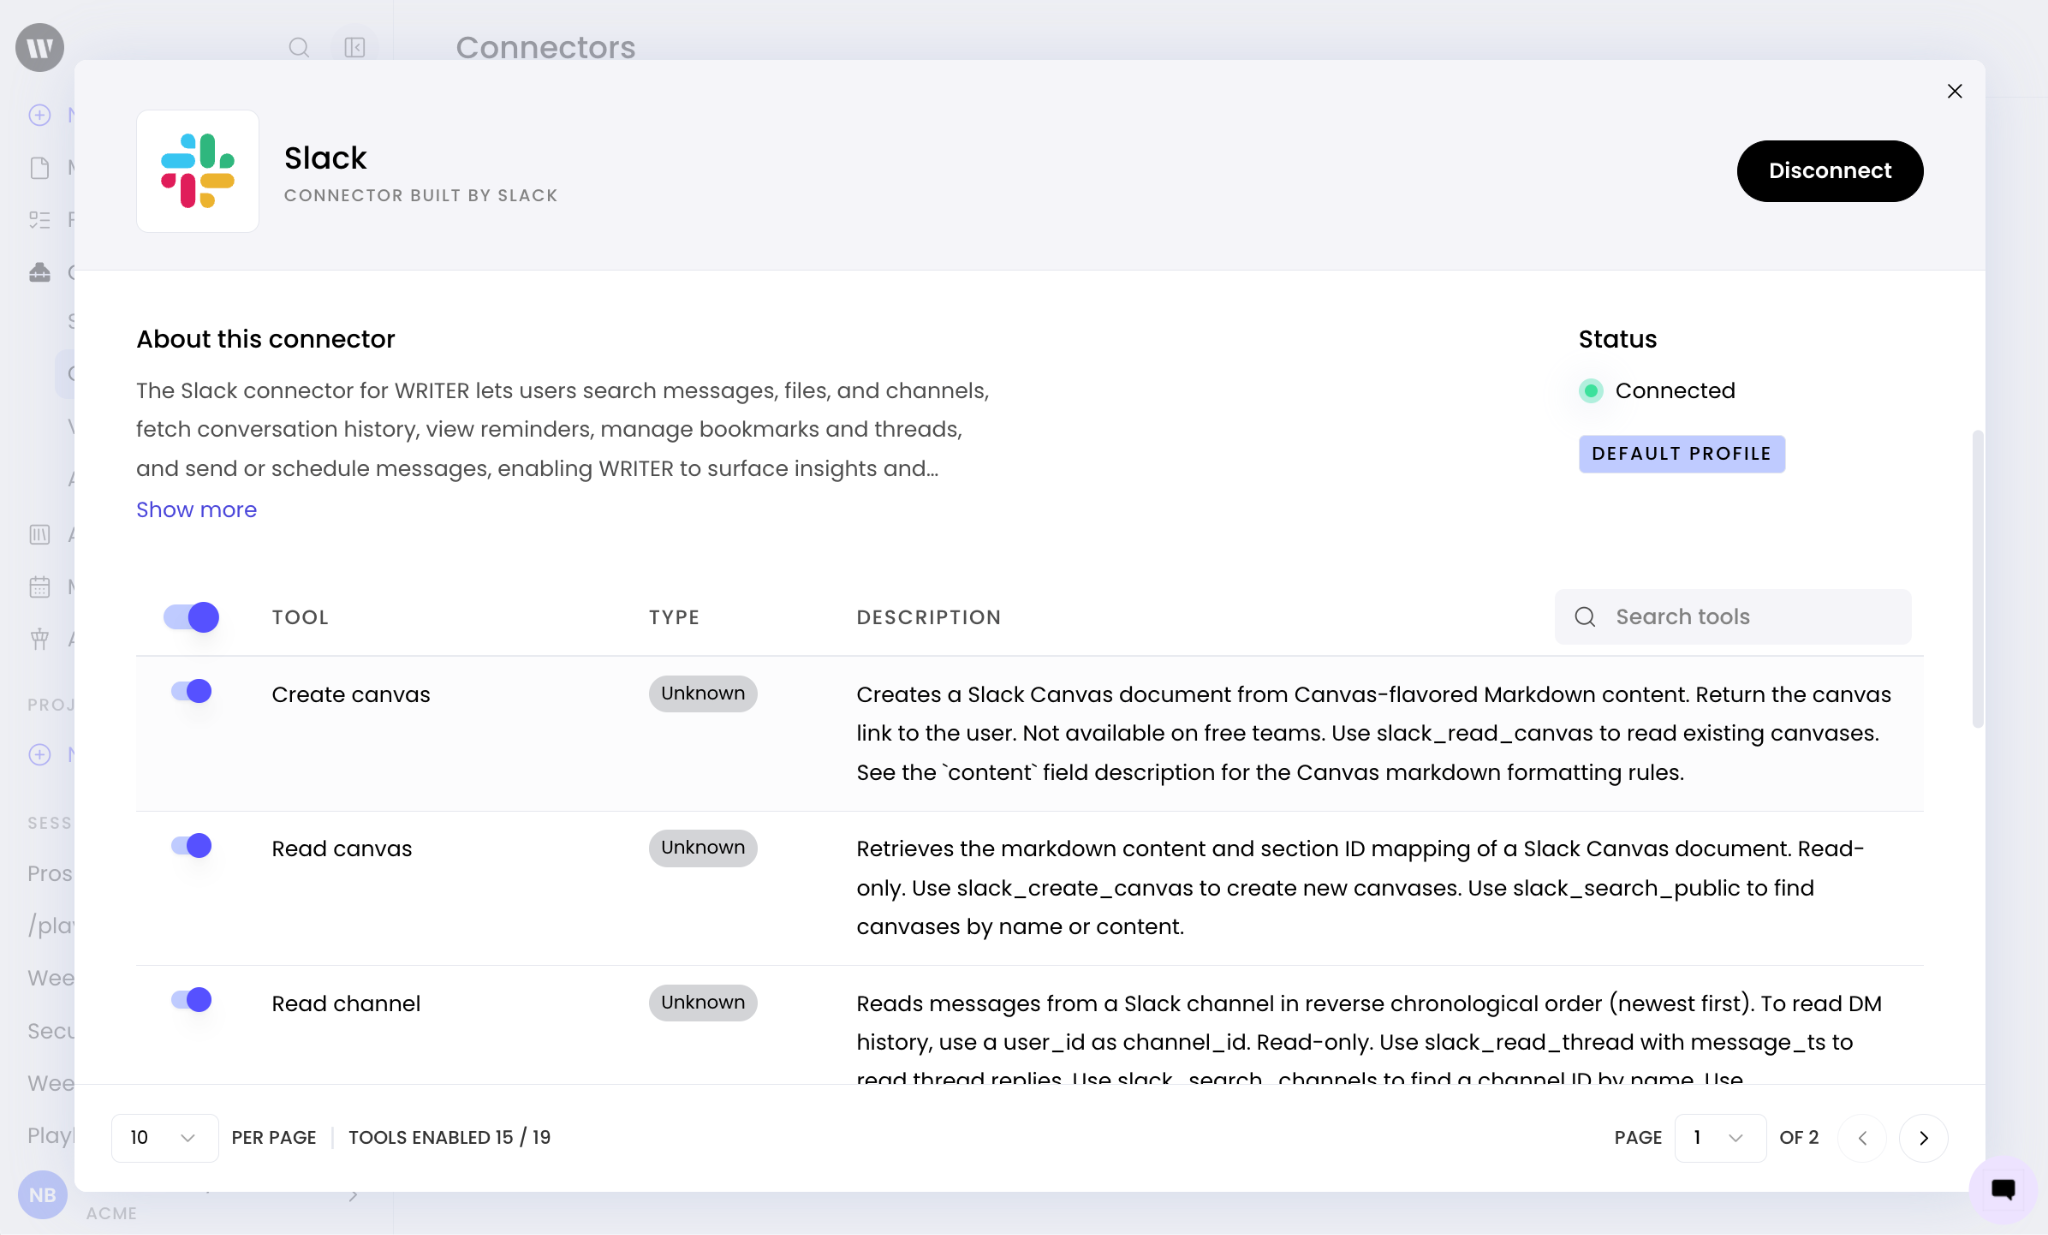Close the Slack connector dialog
The height and width of the screenshot is (1235, 2048).
click(1955, 91)
